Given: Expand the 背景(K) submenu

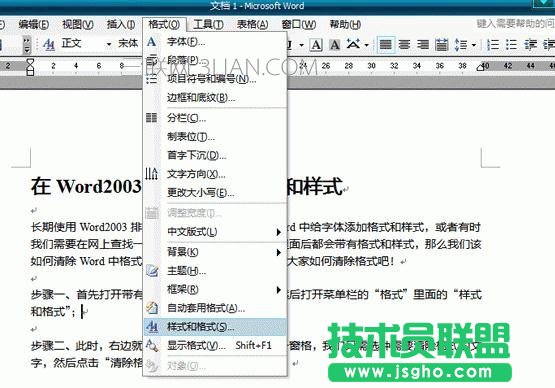Looking at the screenshot, I should (215, 252).
